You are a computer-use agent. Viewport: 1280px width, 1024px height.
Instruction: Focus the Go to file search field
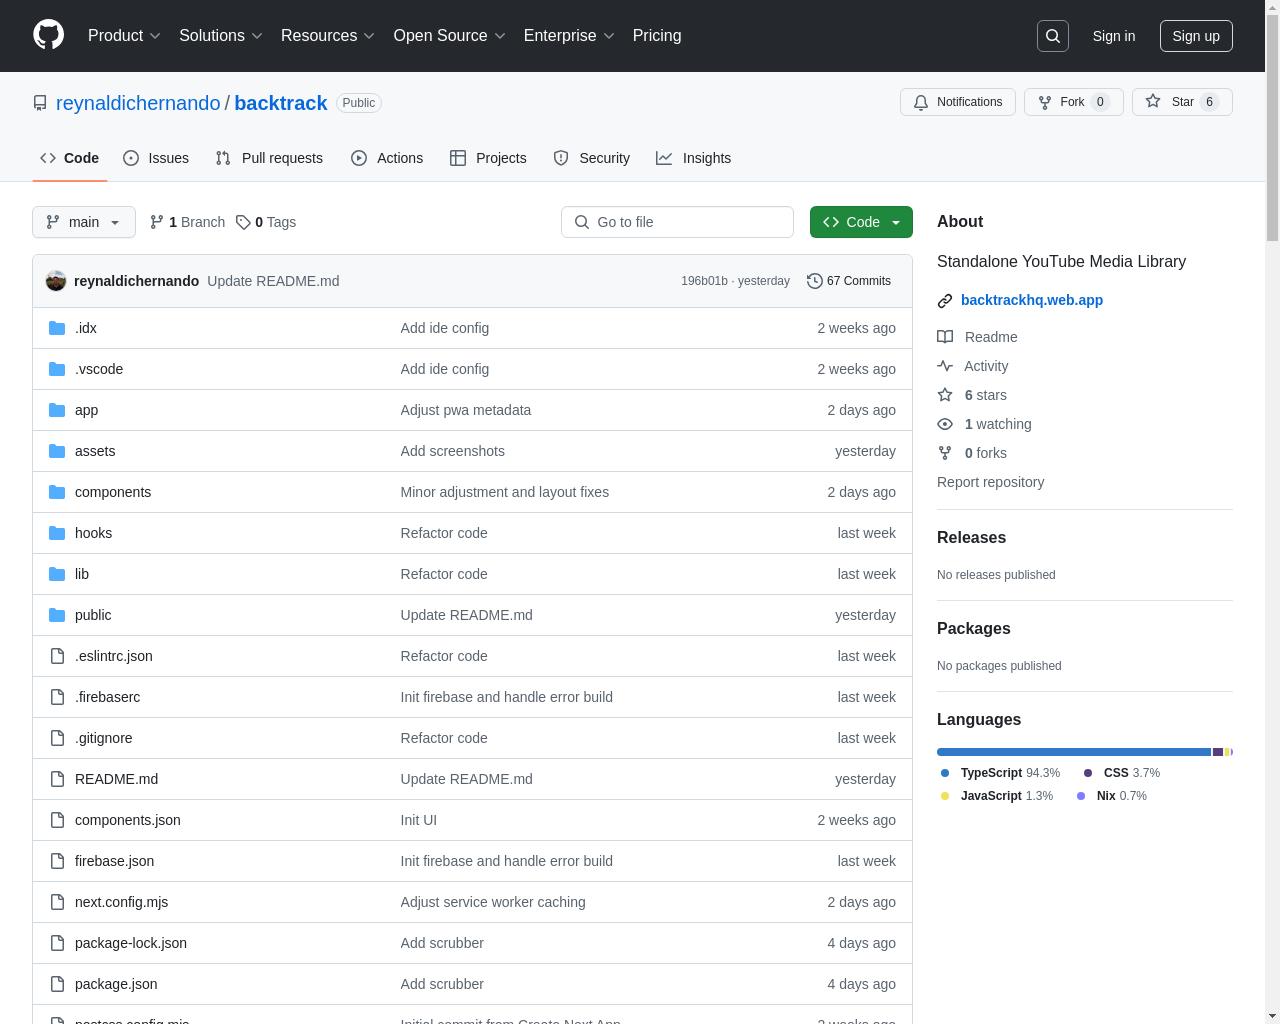(x=677, y=222)
